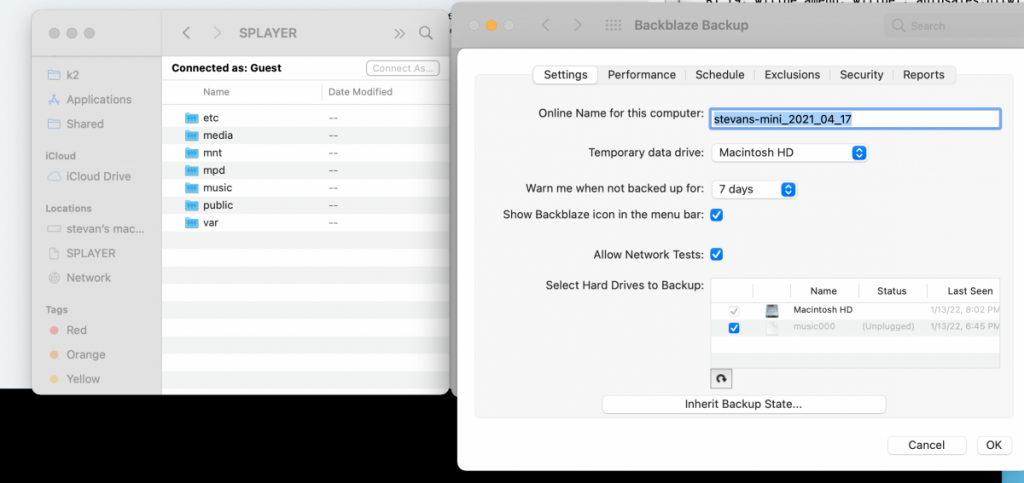
Task: Click the "1/13/22, 8:02 PM" cell
Action: (x=965, y=310)
